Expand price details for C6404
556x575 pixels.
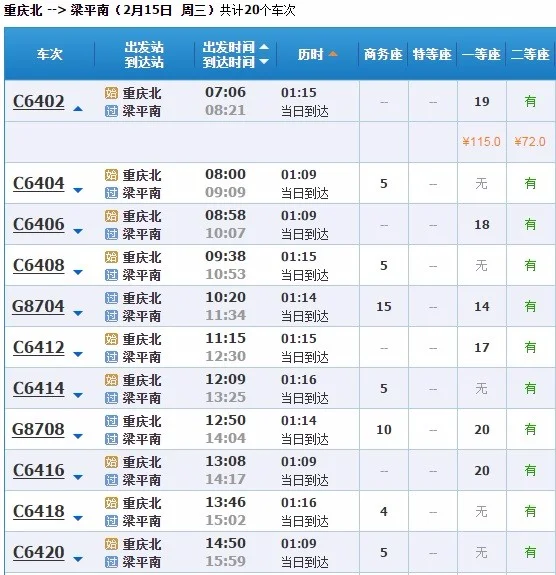tap(78, 190)
